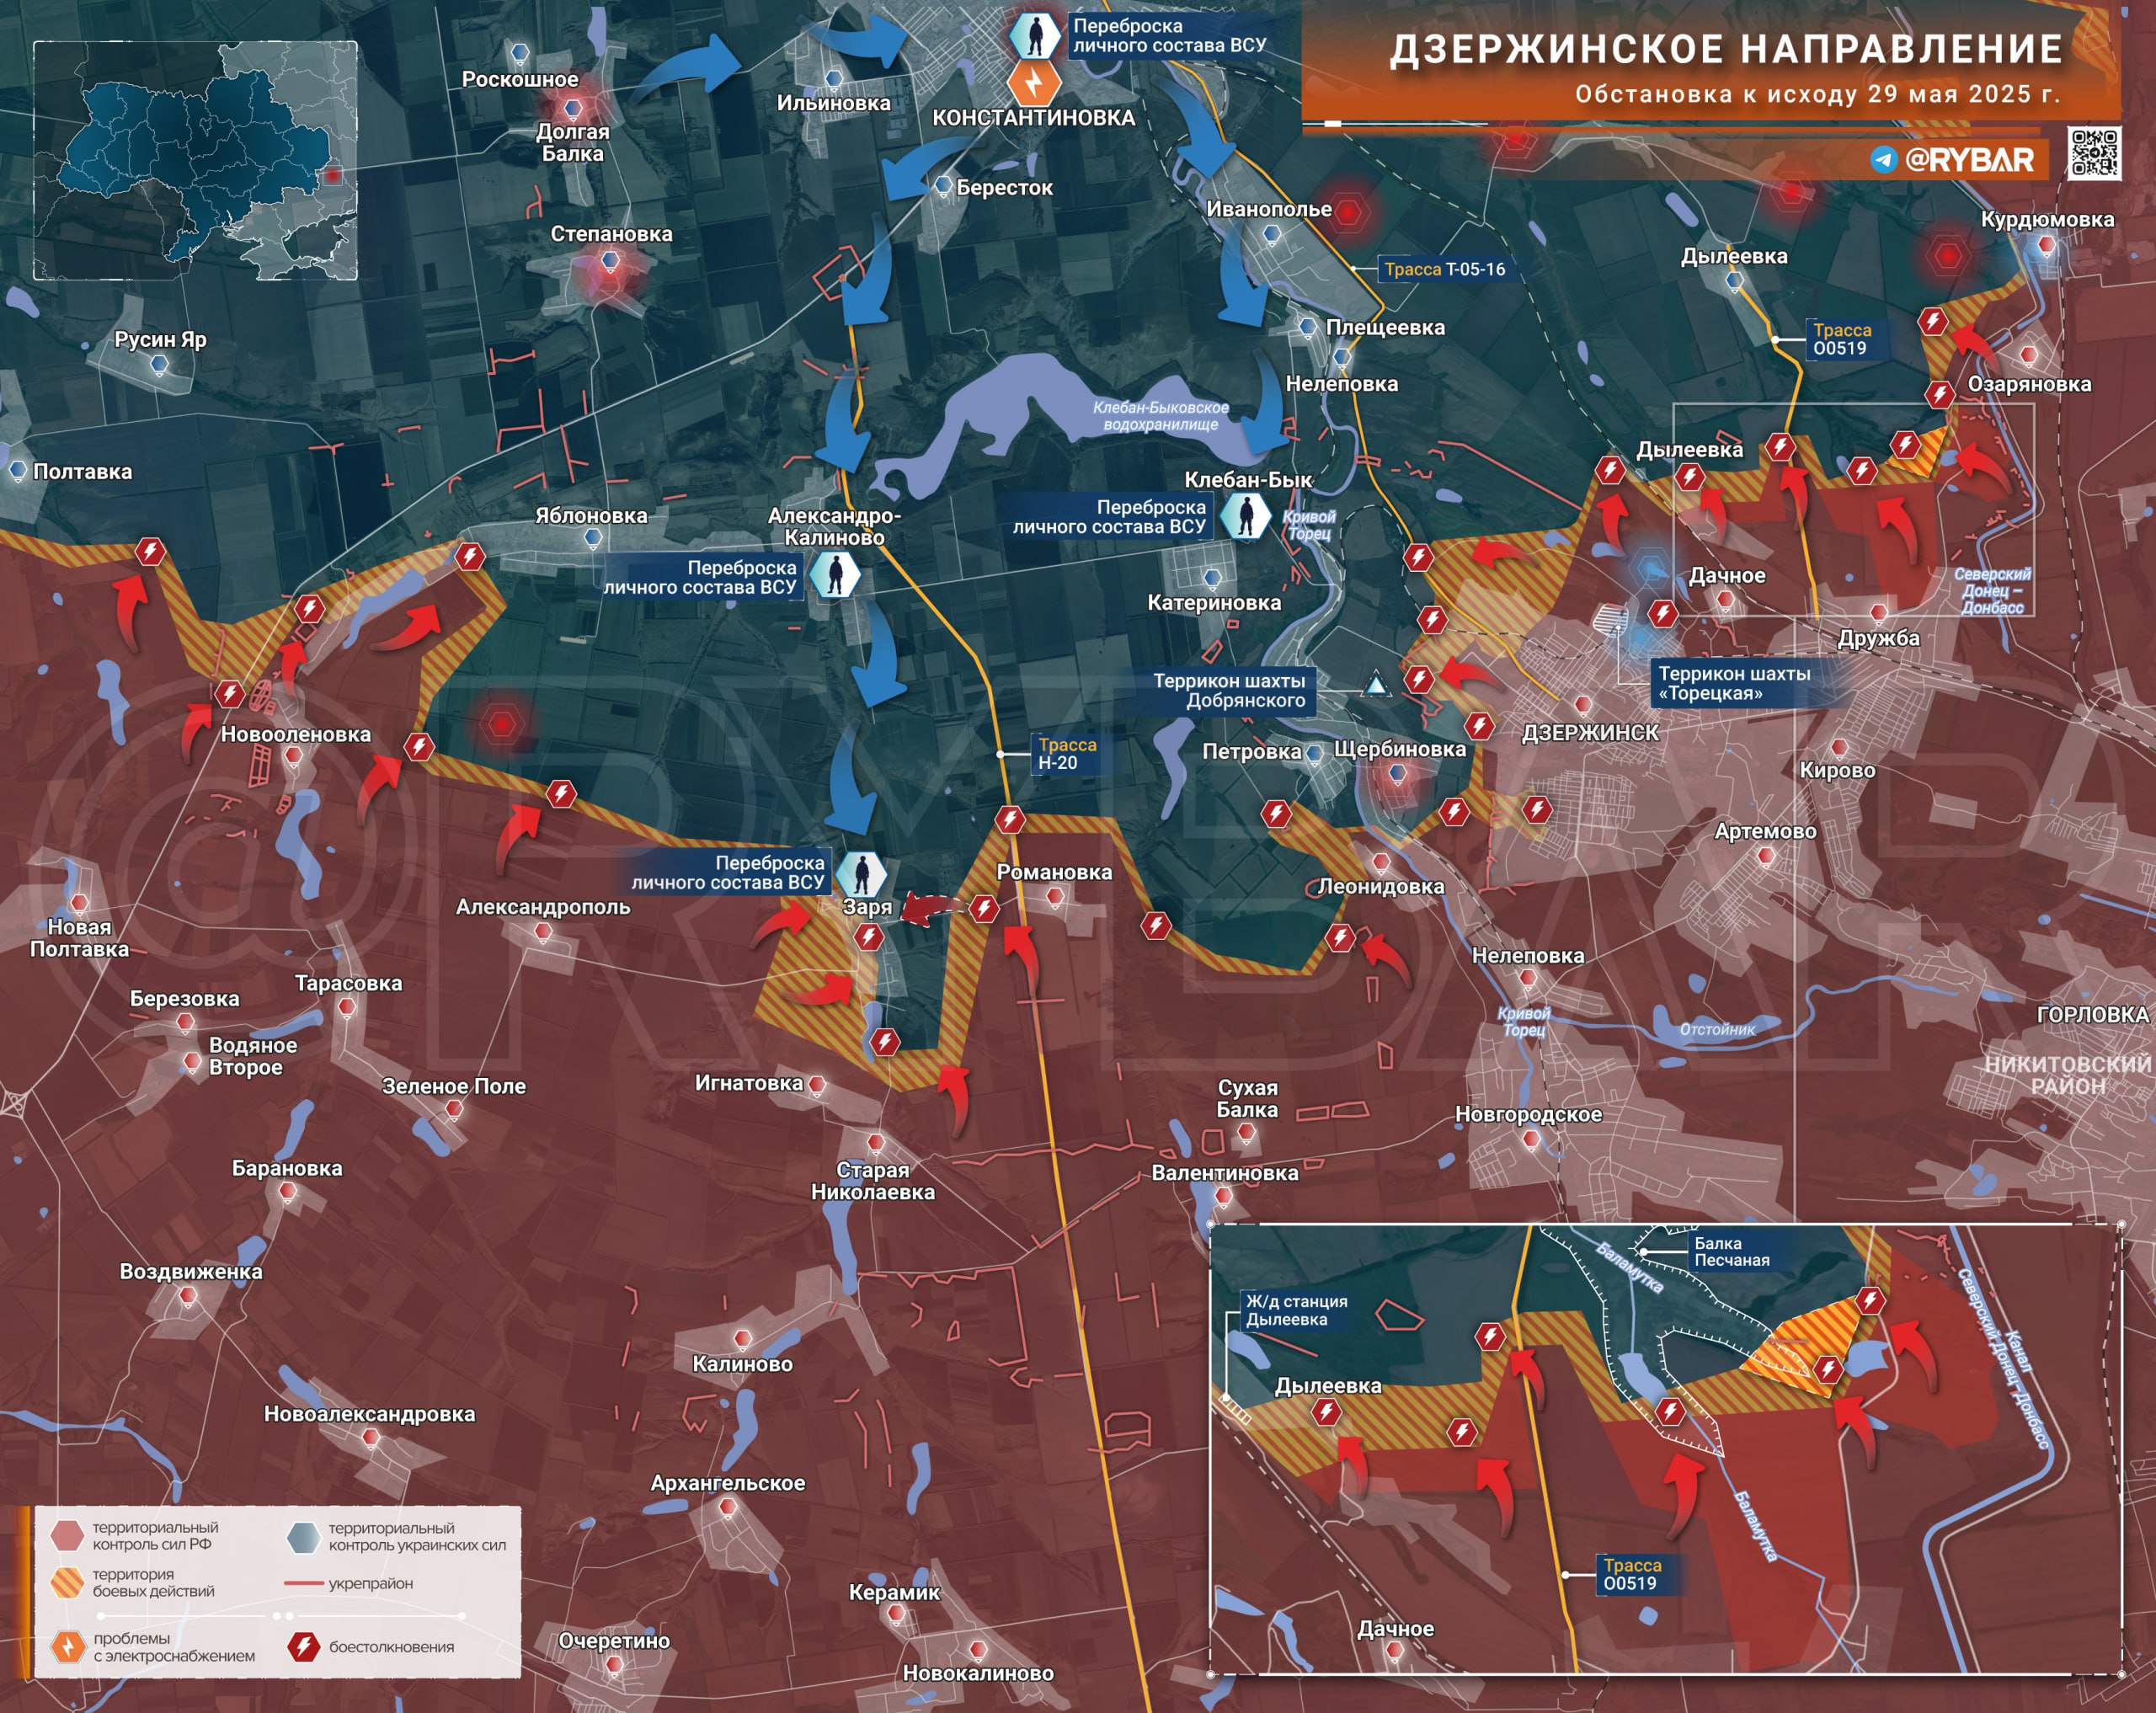2156x1713 pixels.
Task: Click the triangle marker for the Dobryanskogo terrikon
Action: pyautogui.click(x=1377, y=686)
